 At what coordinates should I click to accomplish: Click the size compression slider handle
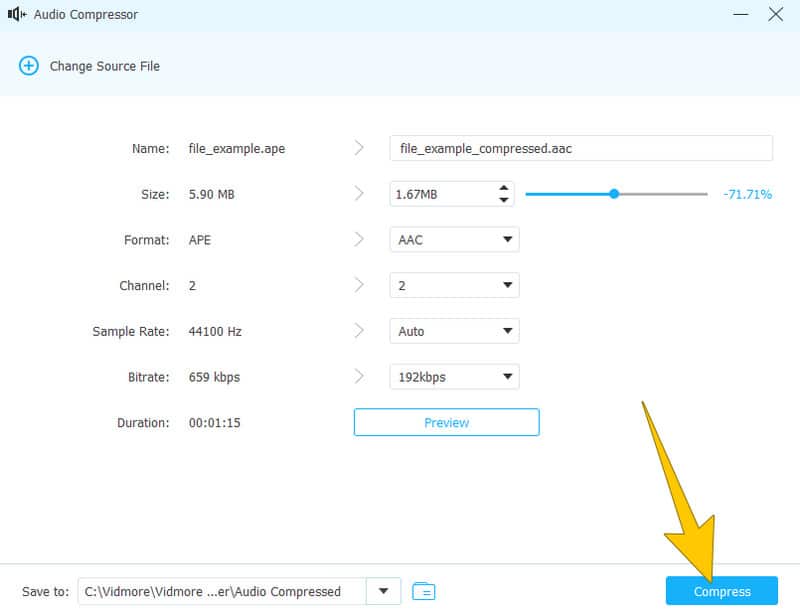point(614,194)
